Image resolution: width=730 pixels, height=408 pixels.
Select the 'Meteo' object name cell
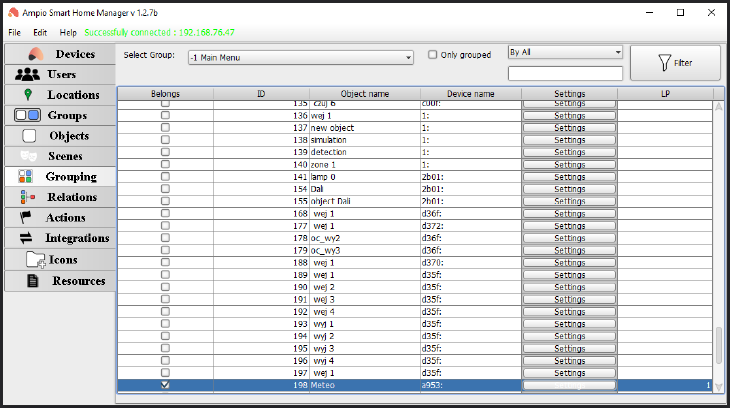tap(365, 385)
